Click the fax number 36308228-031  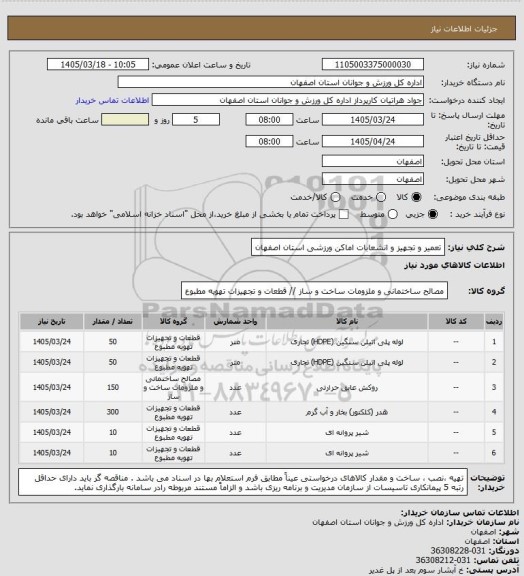458,551
